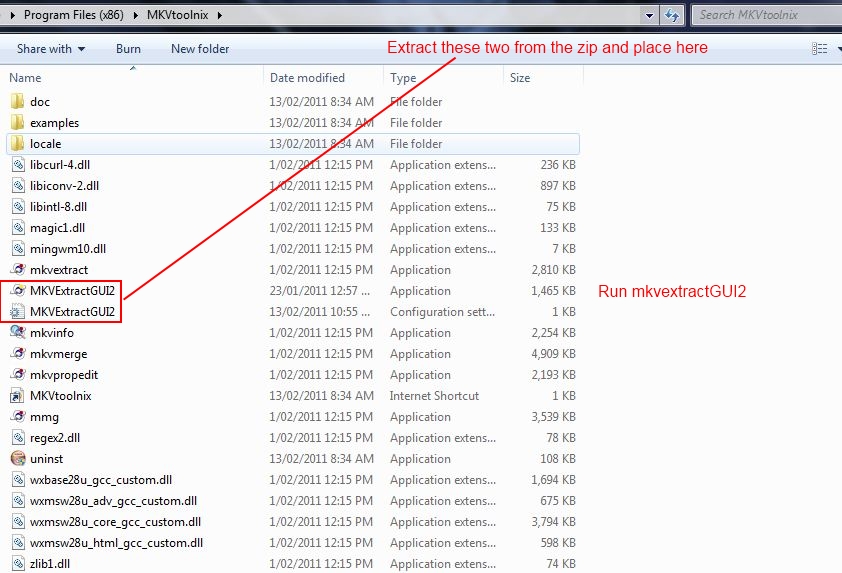Click the 23/01/2011 12:57 date cell
The image size is (842, 573).
pos(320,291)
